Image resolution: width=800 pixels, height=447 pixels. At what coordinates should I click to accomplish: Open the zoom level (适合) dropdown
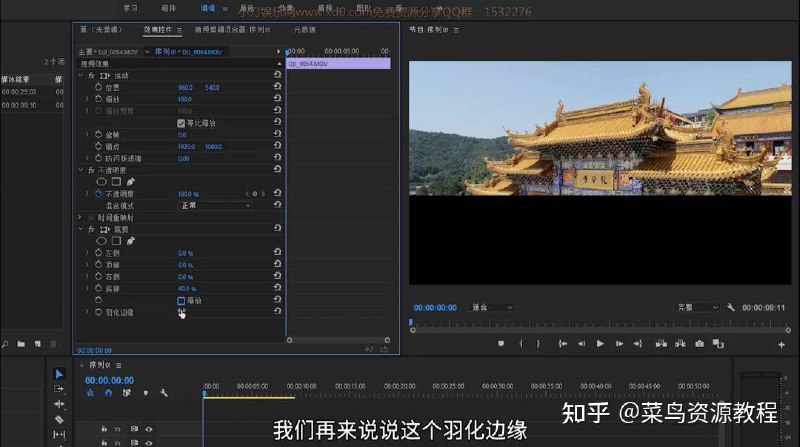(x=493, y=307)
